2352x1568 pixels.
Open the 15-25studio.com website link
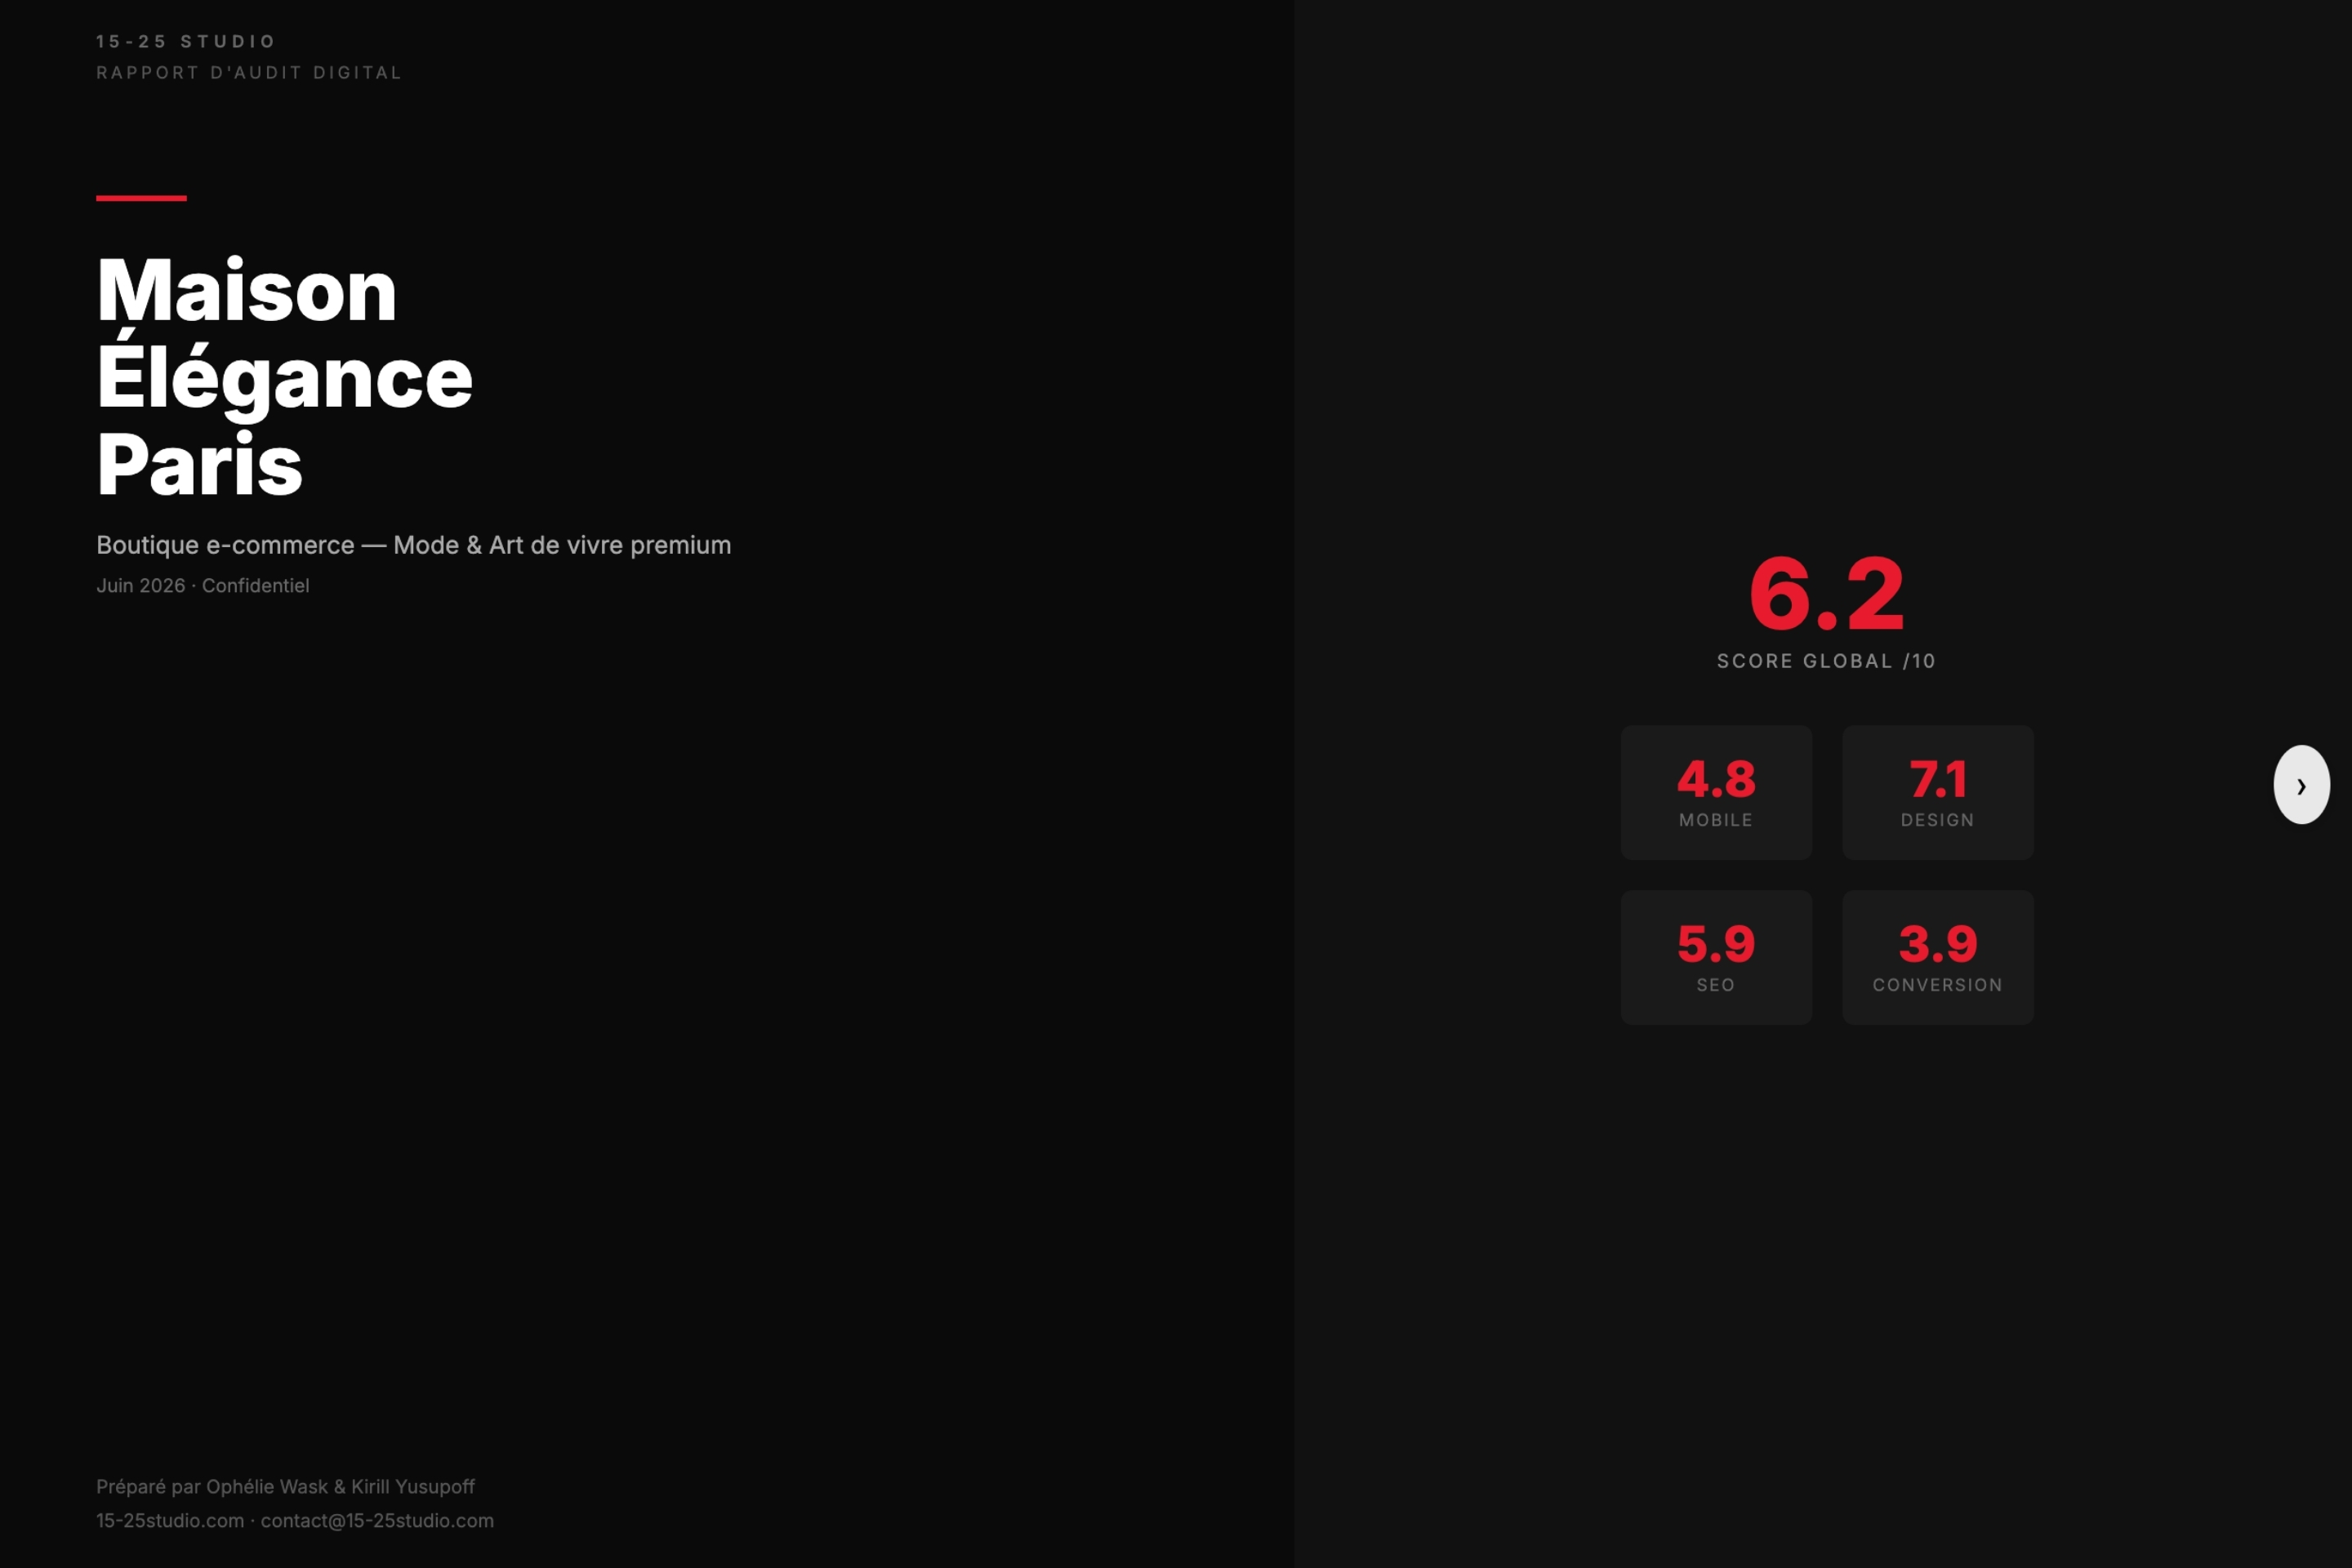(x=170, y=1521)
